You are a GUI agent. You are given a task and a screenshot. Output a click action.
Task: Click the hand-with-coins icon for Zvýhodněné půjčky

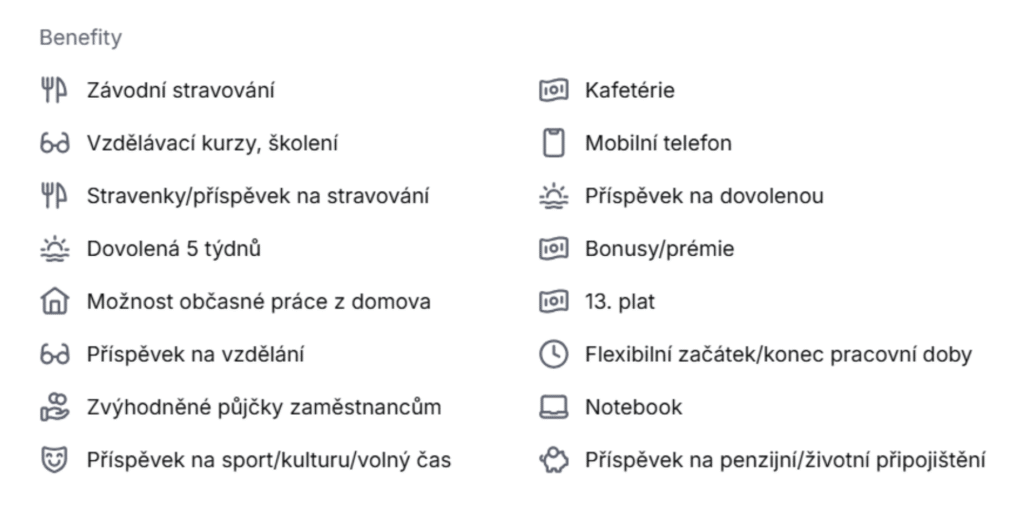53,407
